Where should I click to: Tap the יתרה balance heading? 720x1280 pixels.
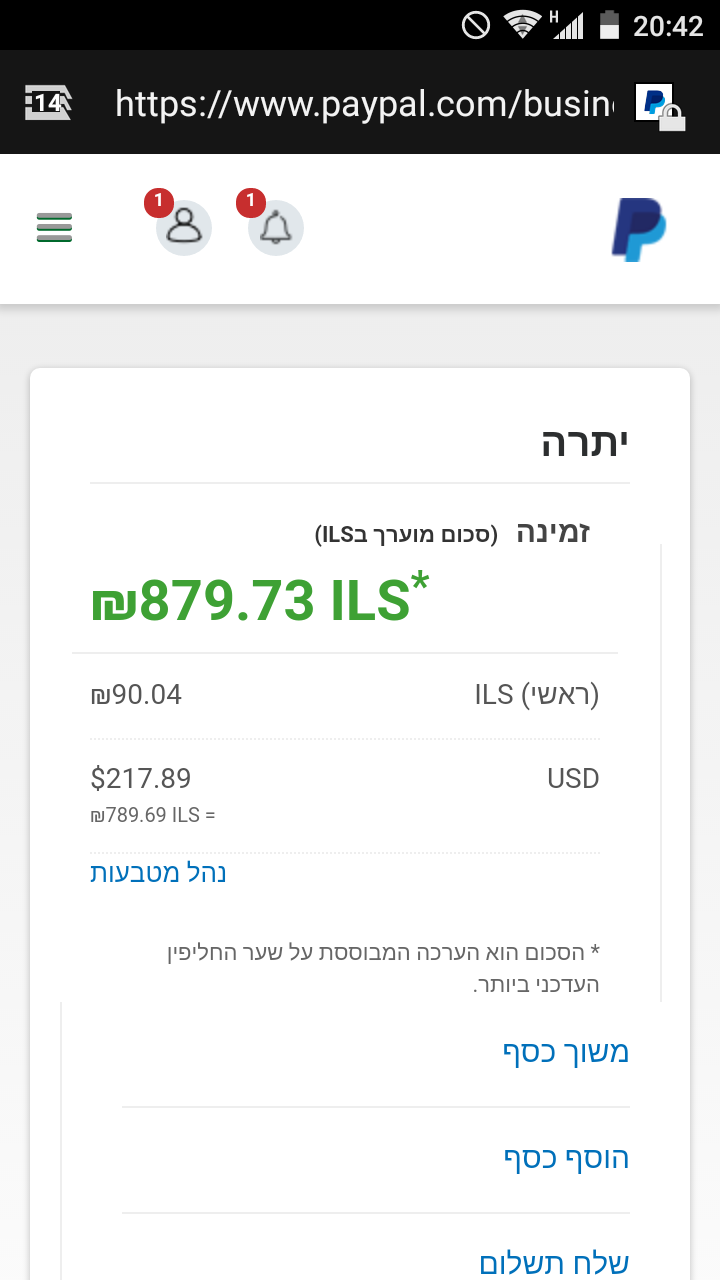click(585, 443)
